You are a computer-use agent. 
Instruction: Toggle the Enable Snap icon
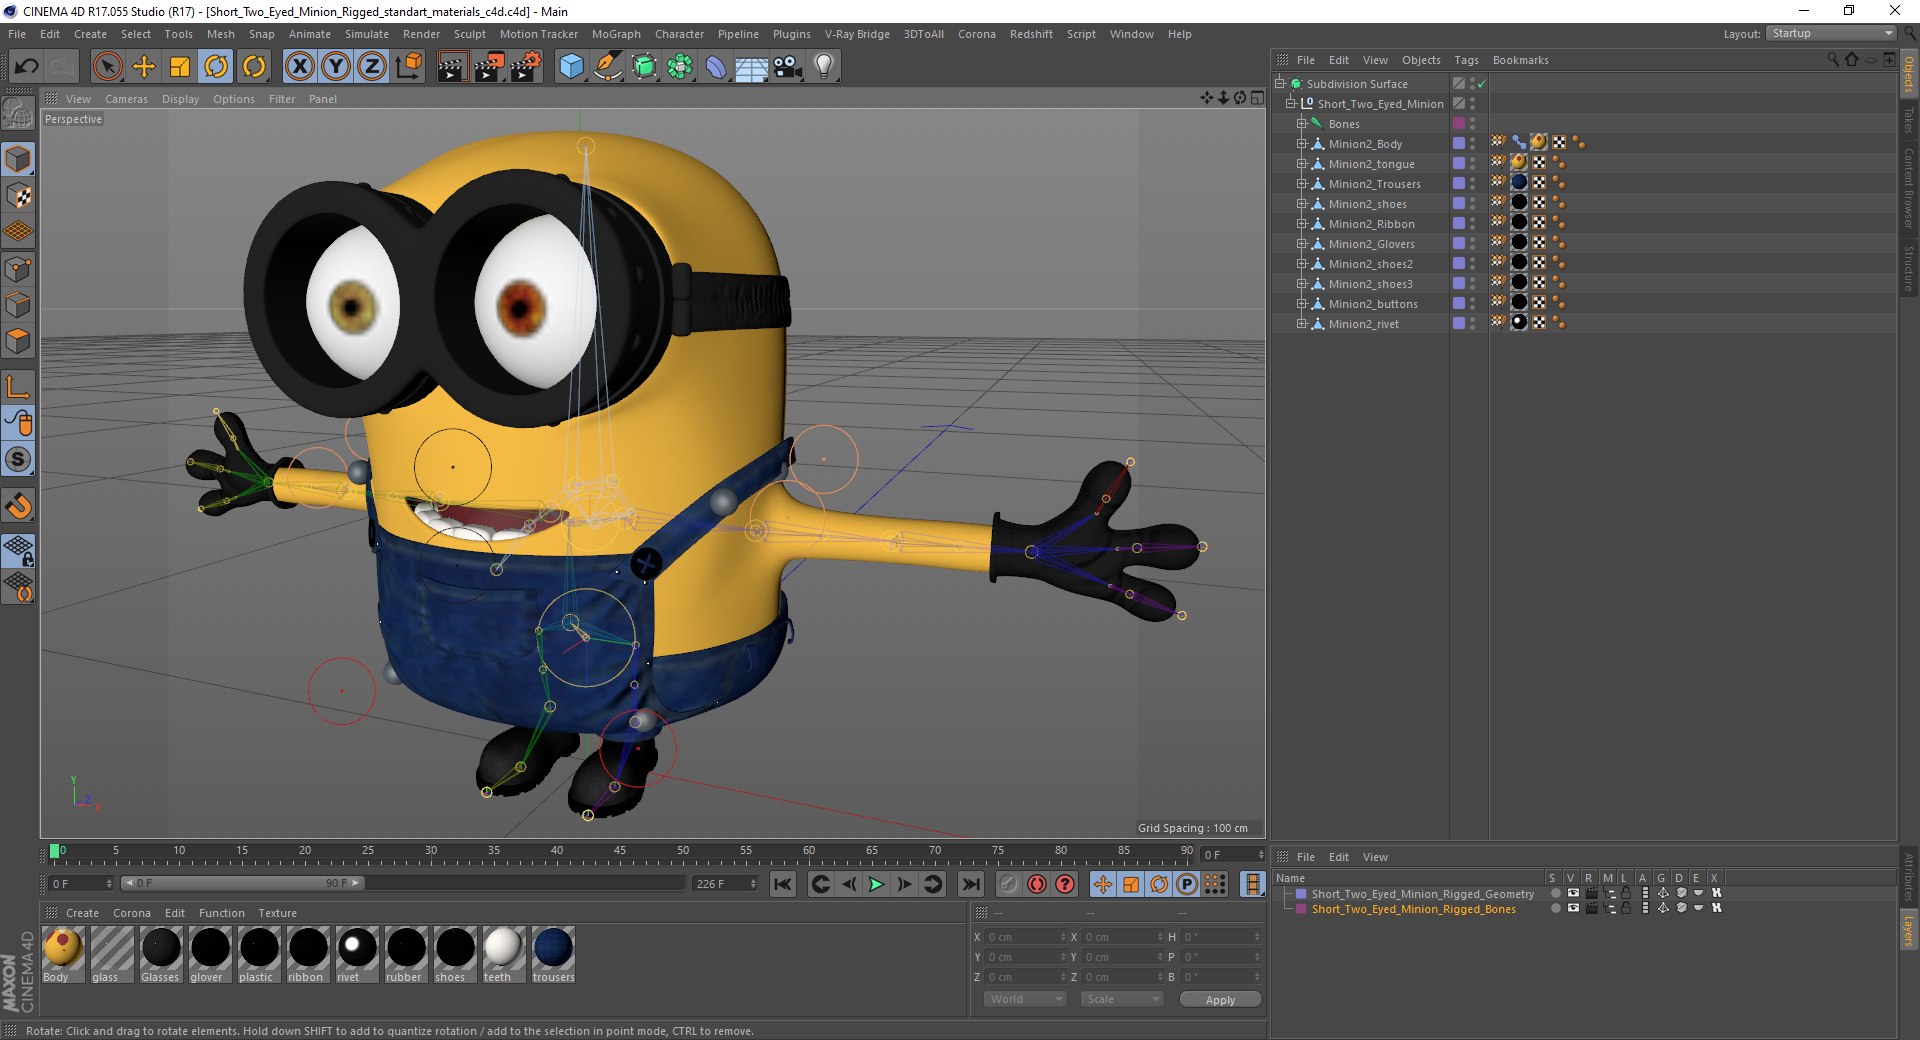tap(18, 505)
